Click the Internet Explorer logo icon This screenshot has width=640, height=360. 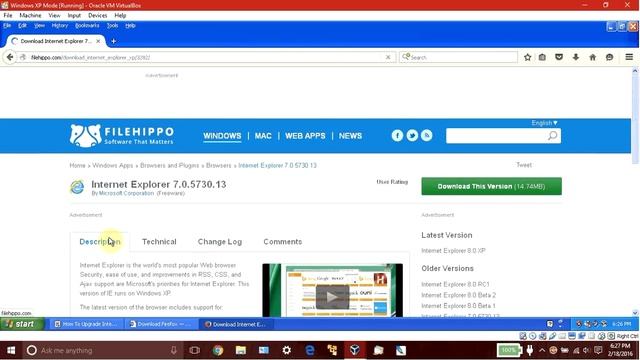(77, 187)
